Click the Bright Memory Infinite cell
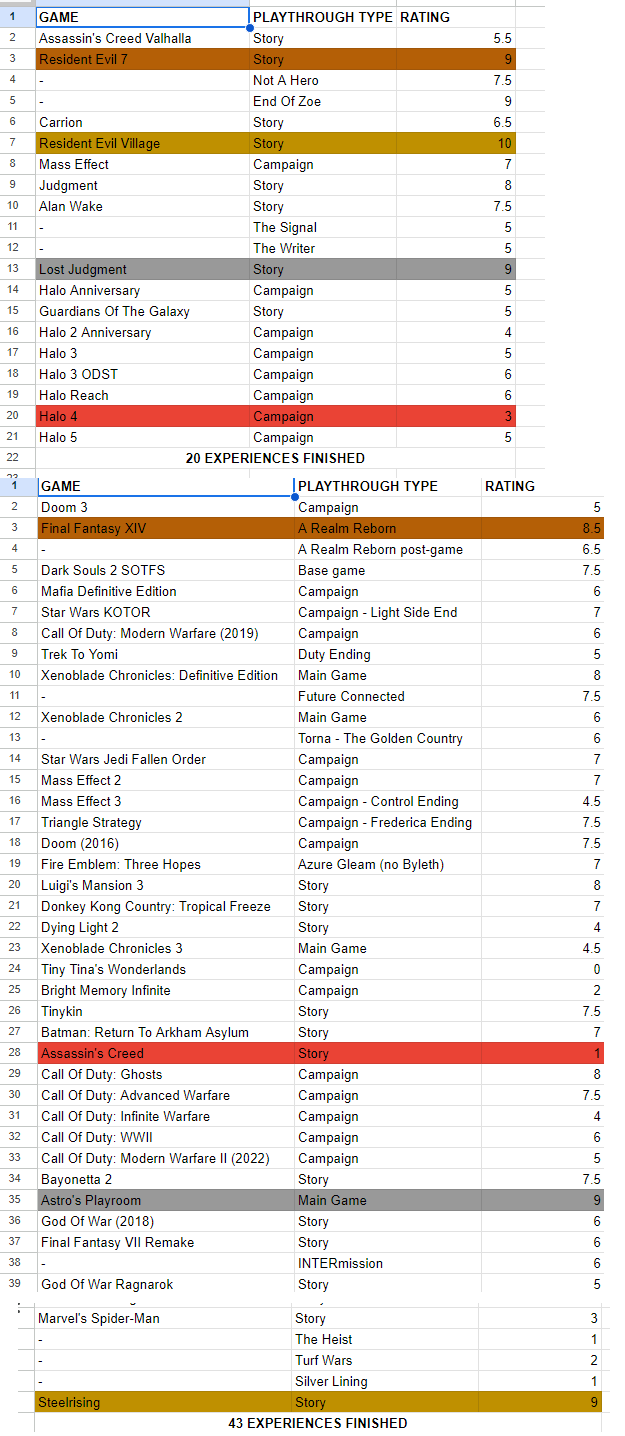Image resolution: width=625 pixels, height=1436 pixels. tap(165, 990)
